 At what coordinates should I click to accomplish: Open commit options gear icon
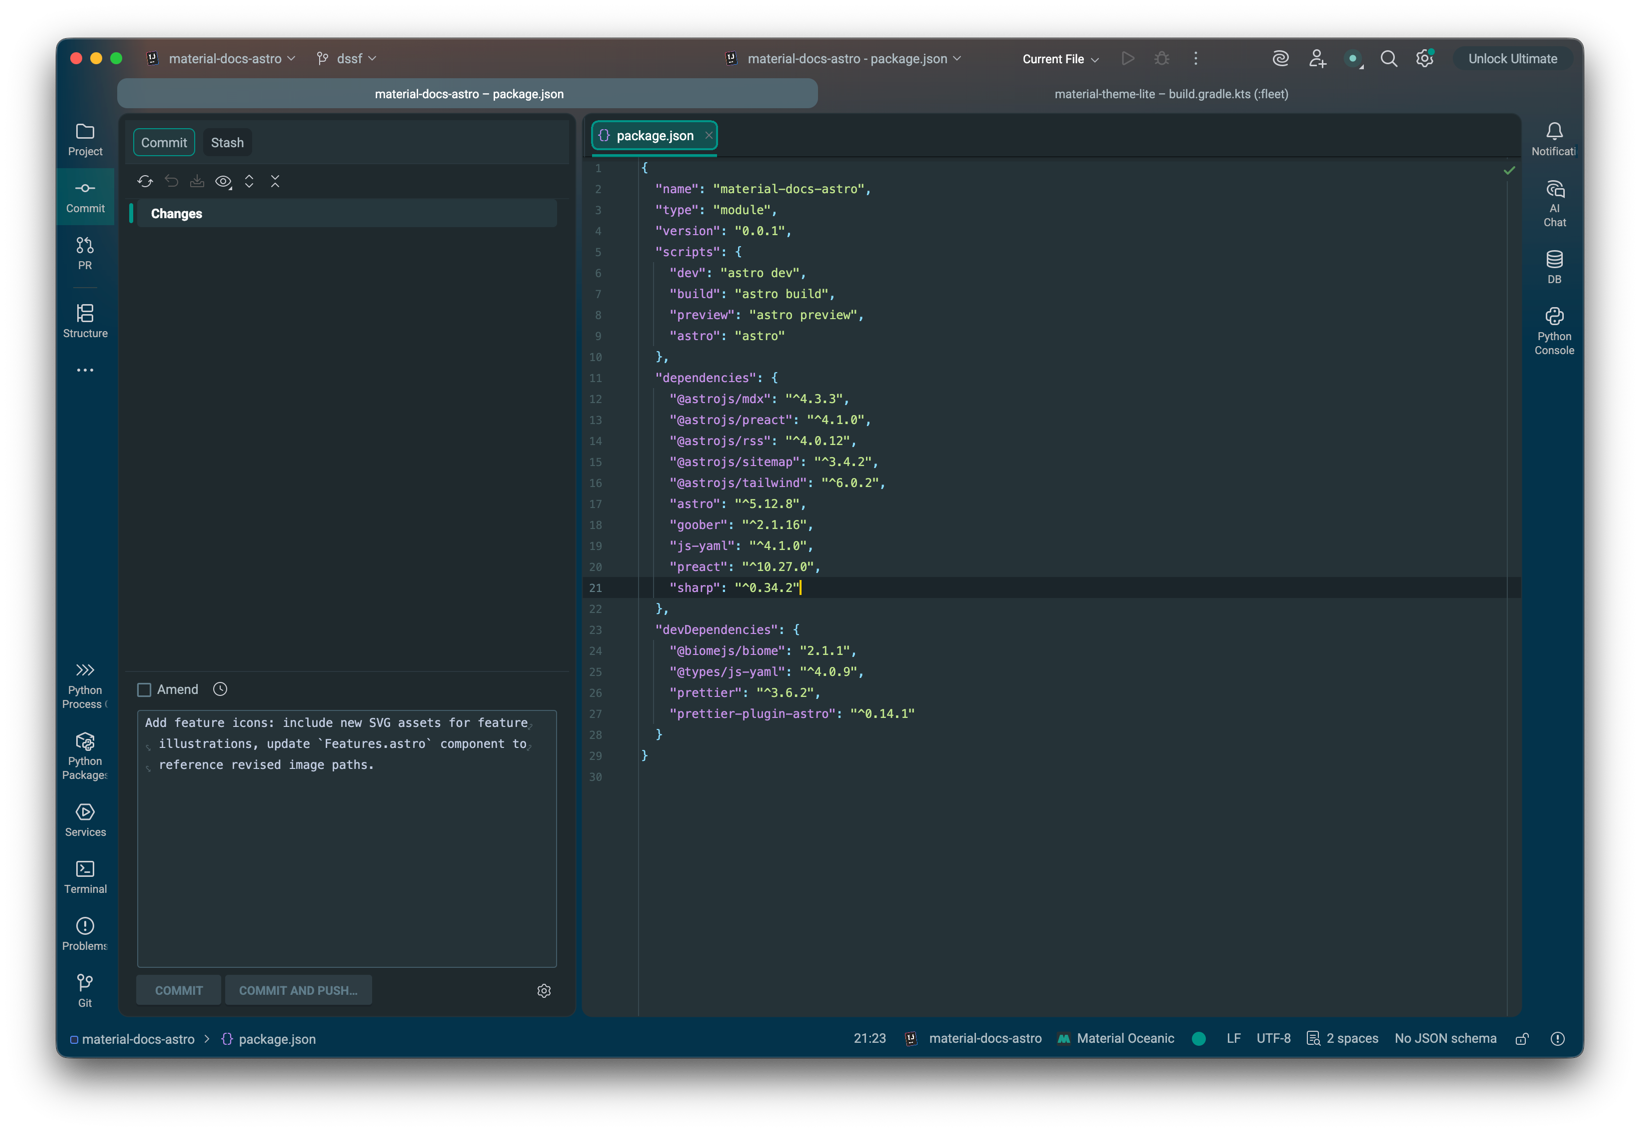coord(544,991)
